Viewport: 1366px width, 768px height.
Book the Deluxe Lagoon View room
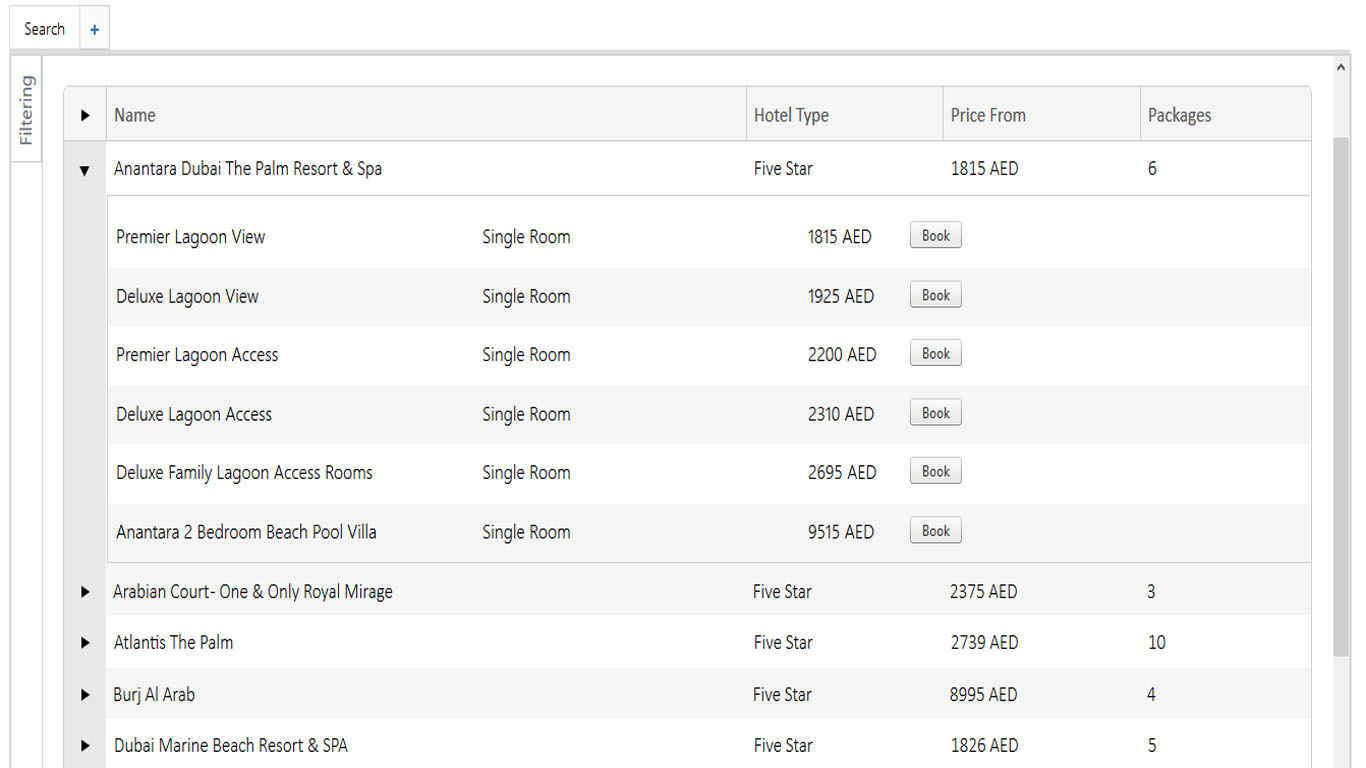pos(935,295)
